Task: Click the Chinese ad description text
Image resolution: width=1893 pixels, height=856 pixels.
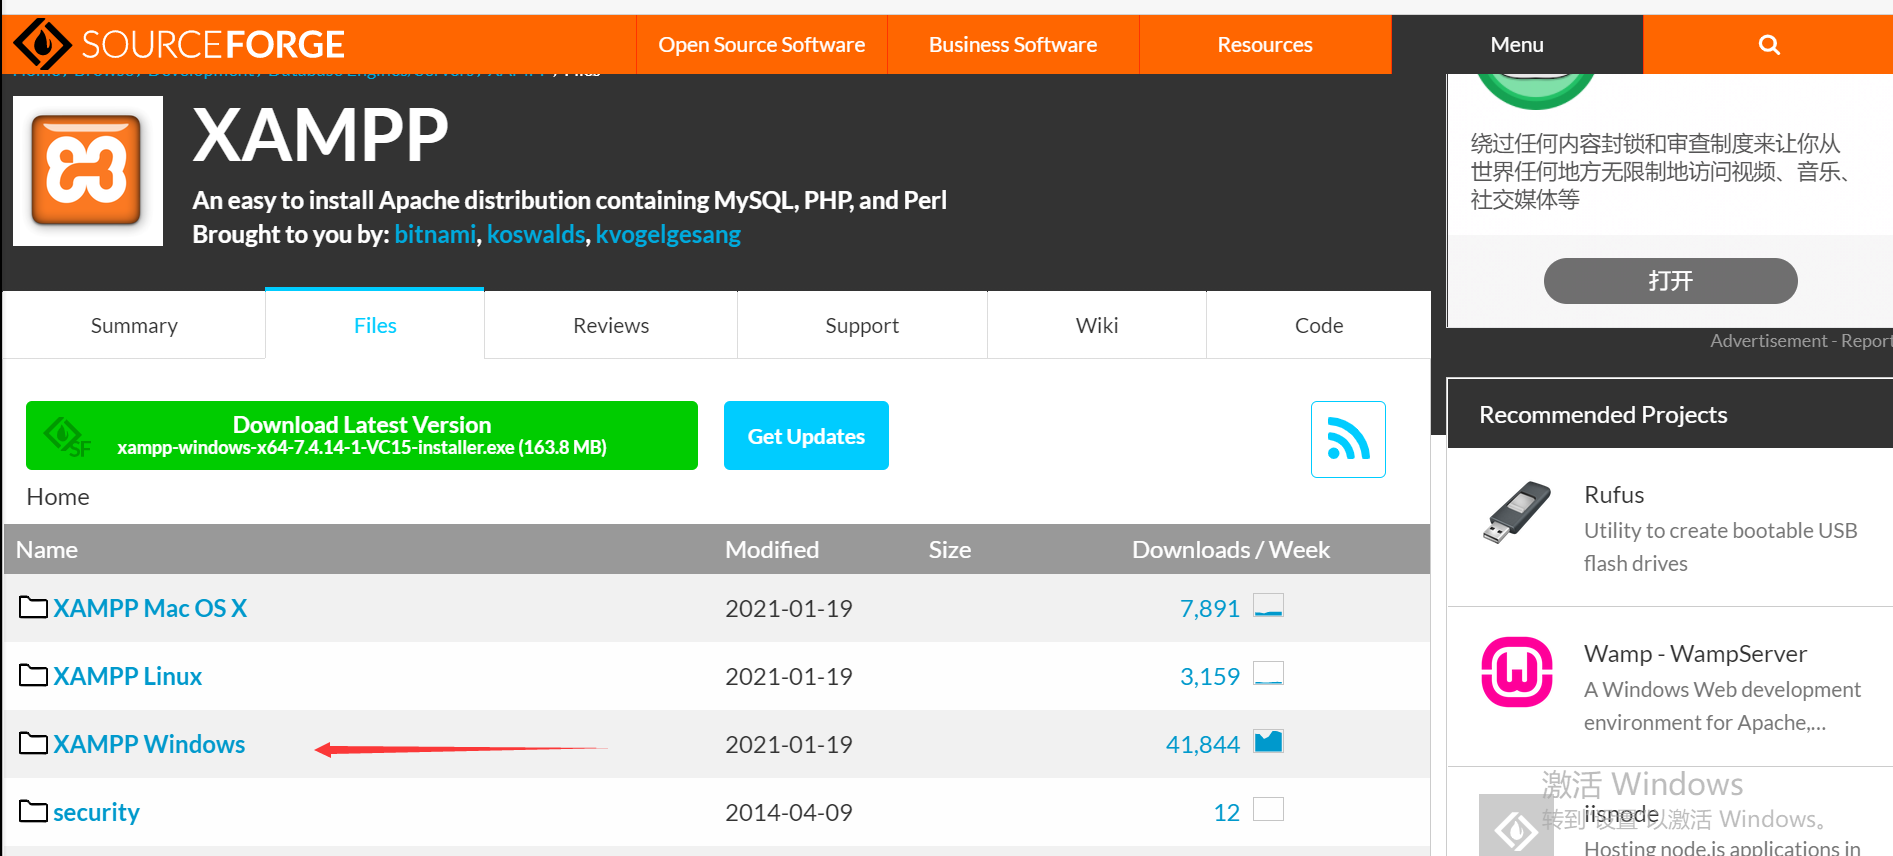Action: 1660,171
